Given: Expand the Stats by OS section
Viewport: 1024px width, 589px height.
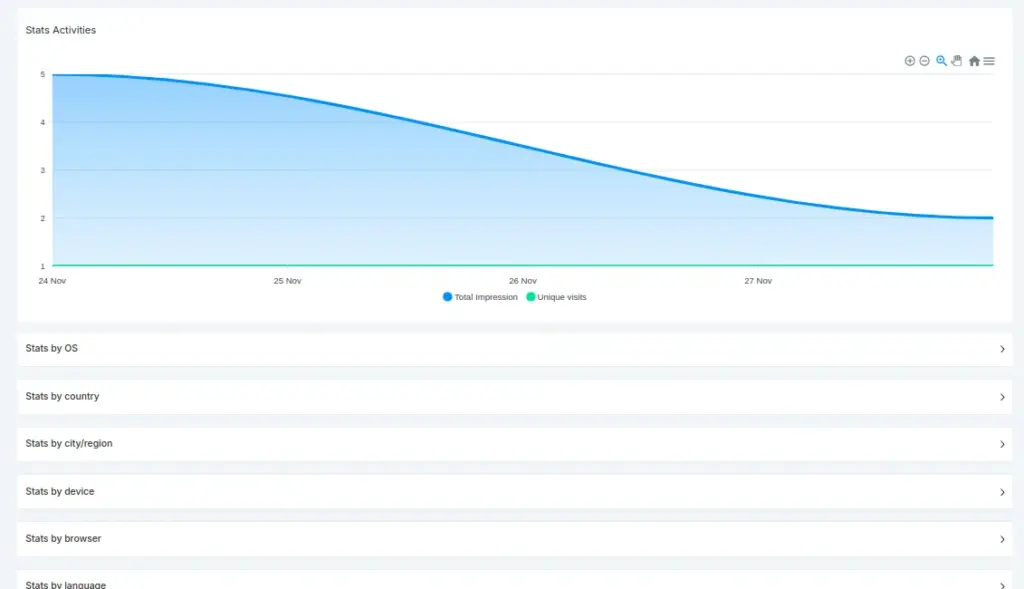Looking at the screenshot, I should click(x=512, y=349).
